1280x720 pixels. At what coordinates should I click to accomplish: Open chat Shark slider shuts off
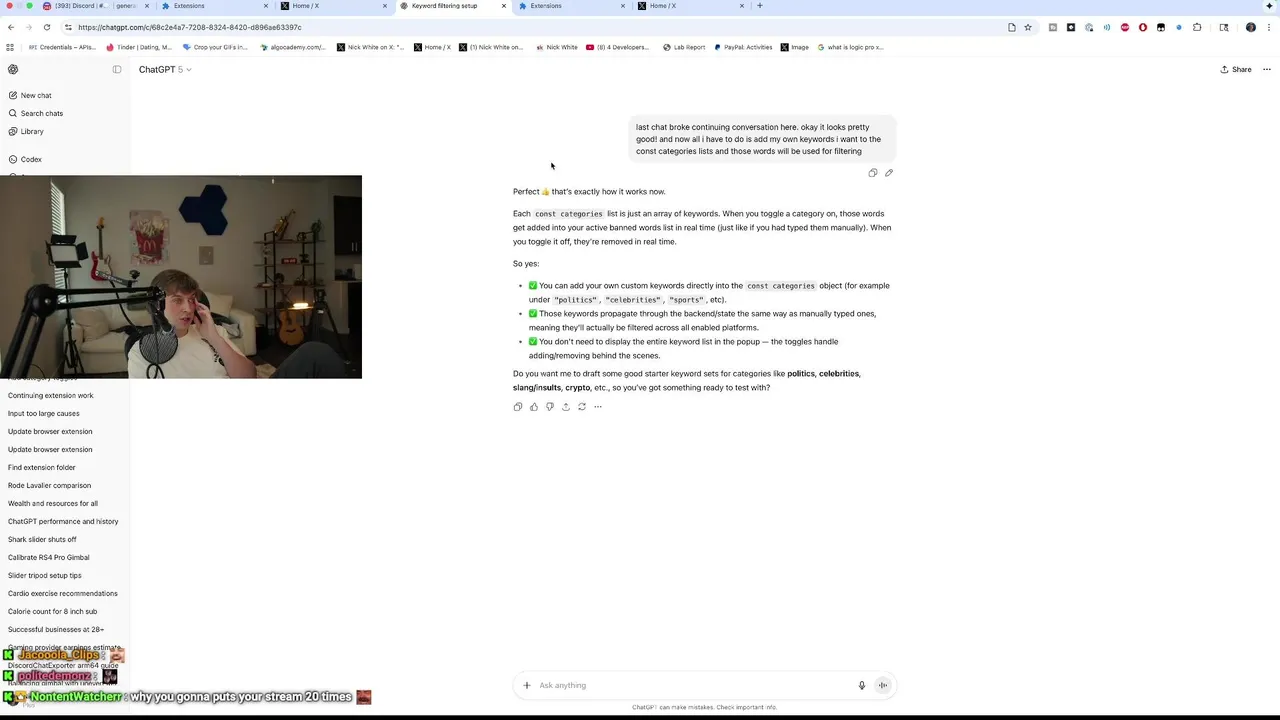point(42,539)
